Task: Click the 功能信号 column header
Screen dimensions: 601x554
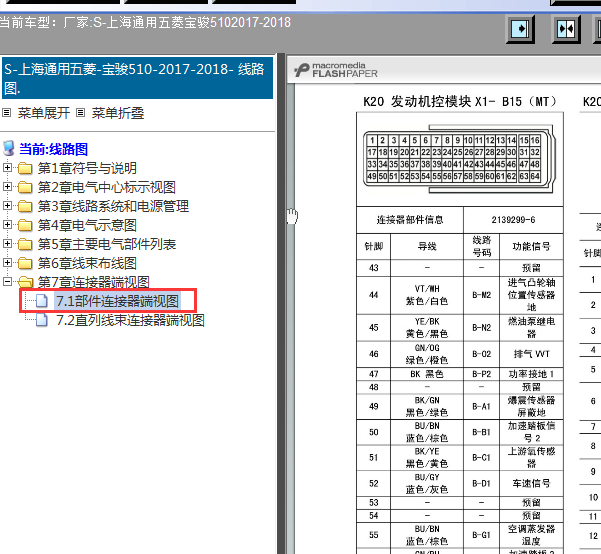Action: 531,247
